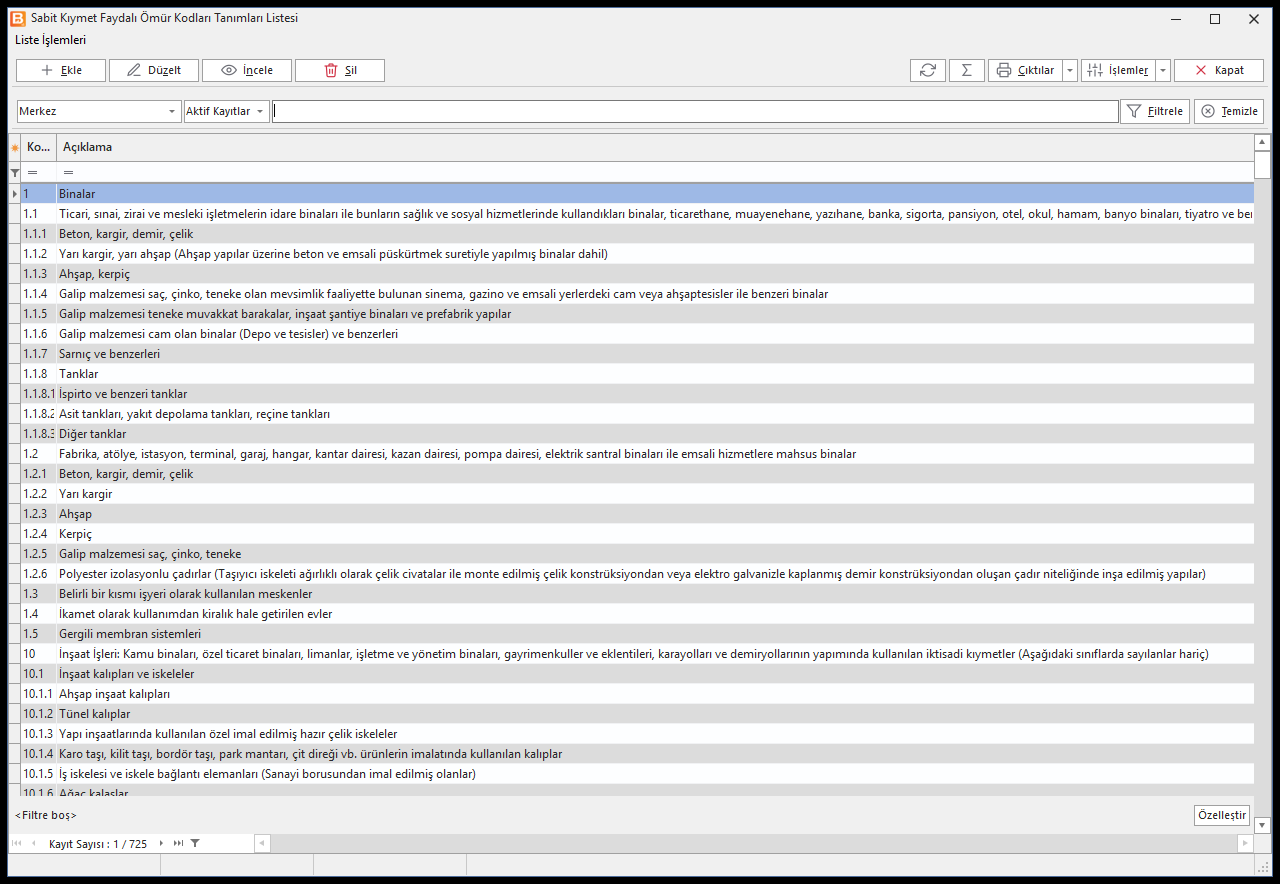
Task: Open the İşlemler operations button
Action: (x=1118, y=70)
